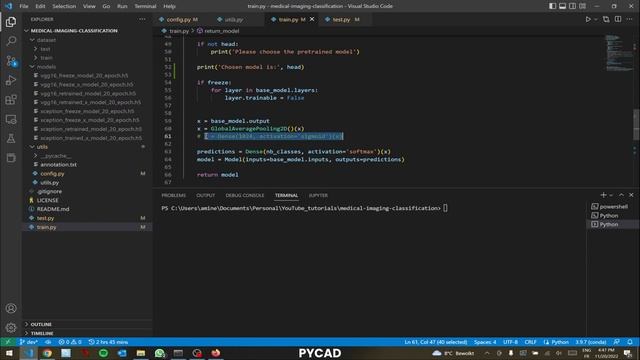640x360 pixels.
Task: Open the View menu
Action: tap(89, 6)
